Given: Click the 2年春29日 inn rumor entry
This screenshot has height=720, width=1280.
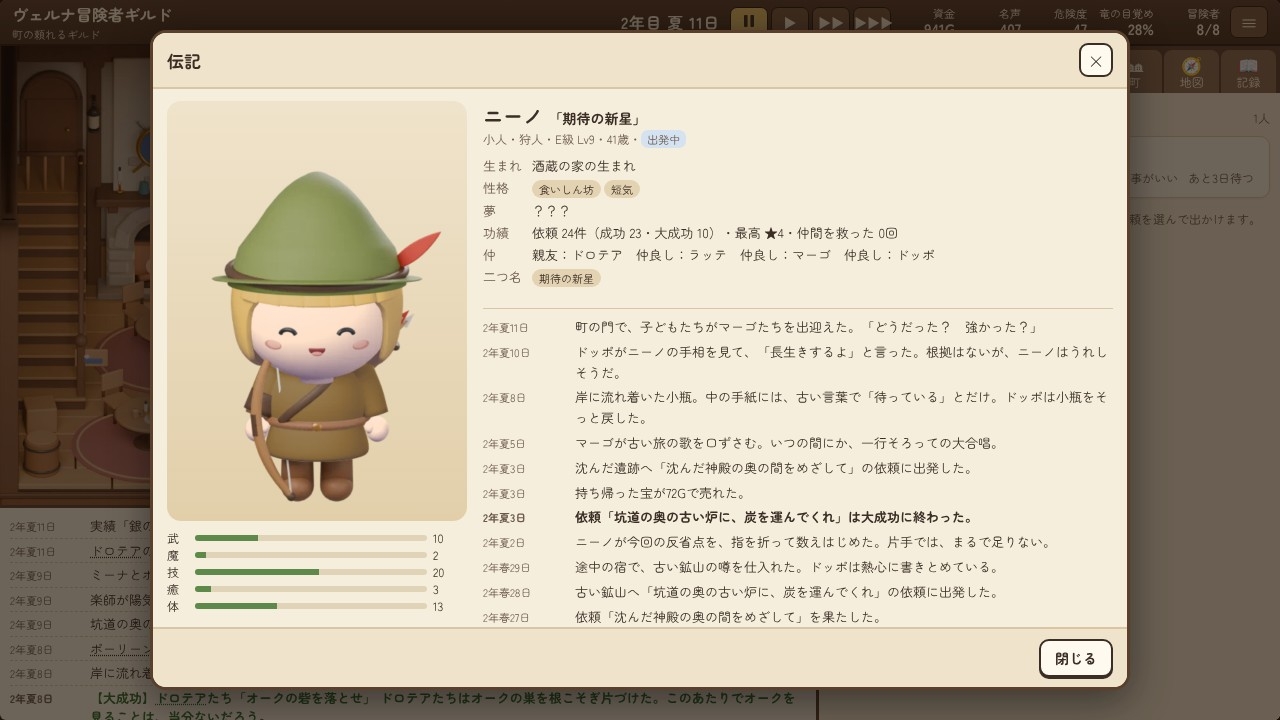Looking at the screenshot, I should (x=797, y=567).
